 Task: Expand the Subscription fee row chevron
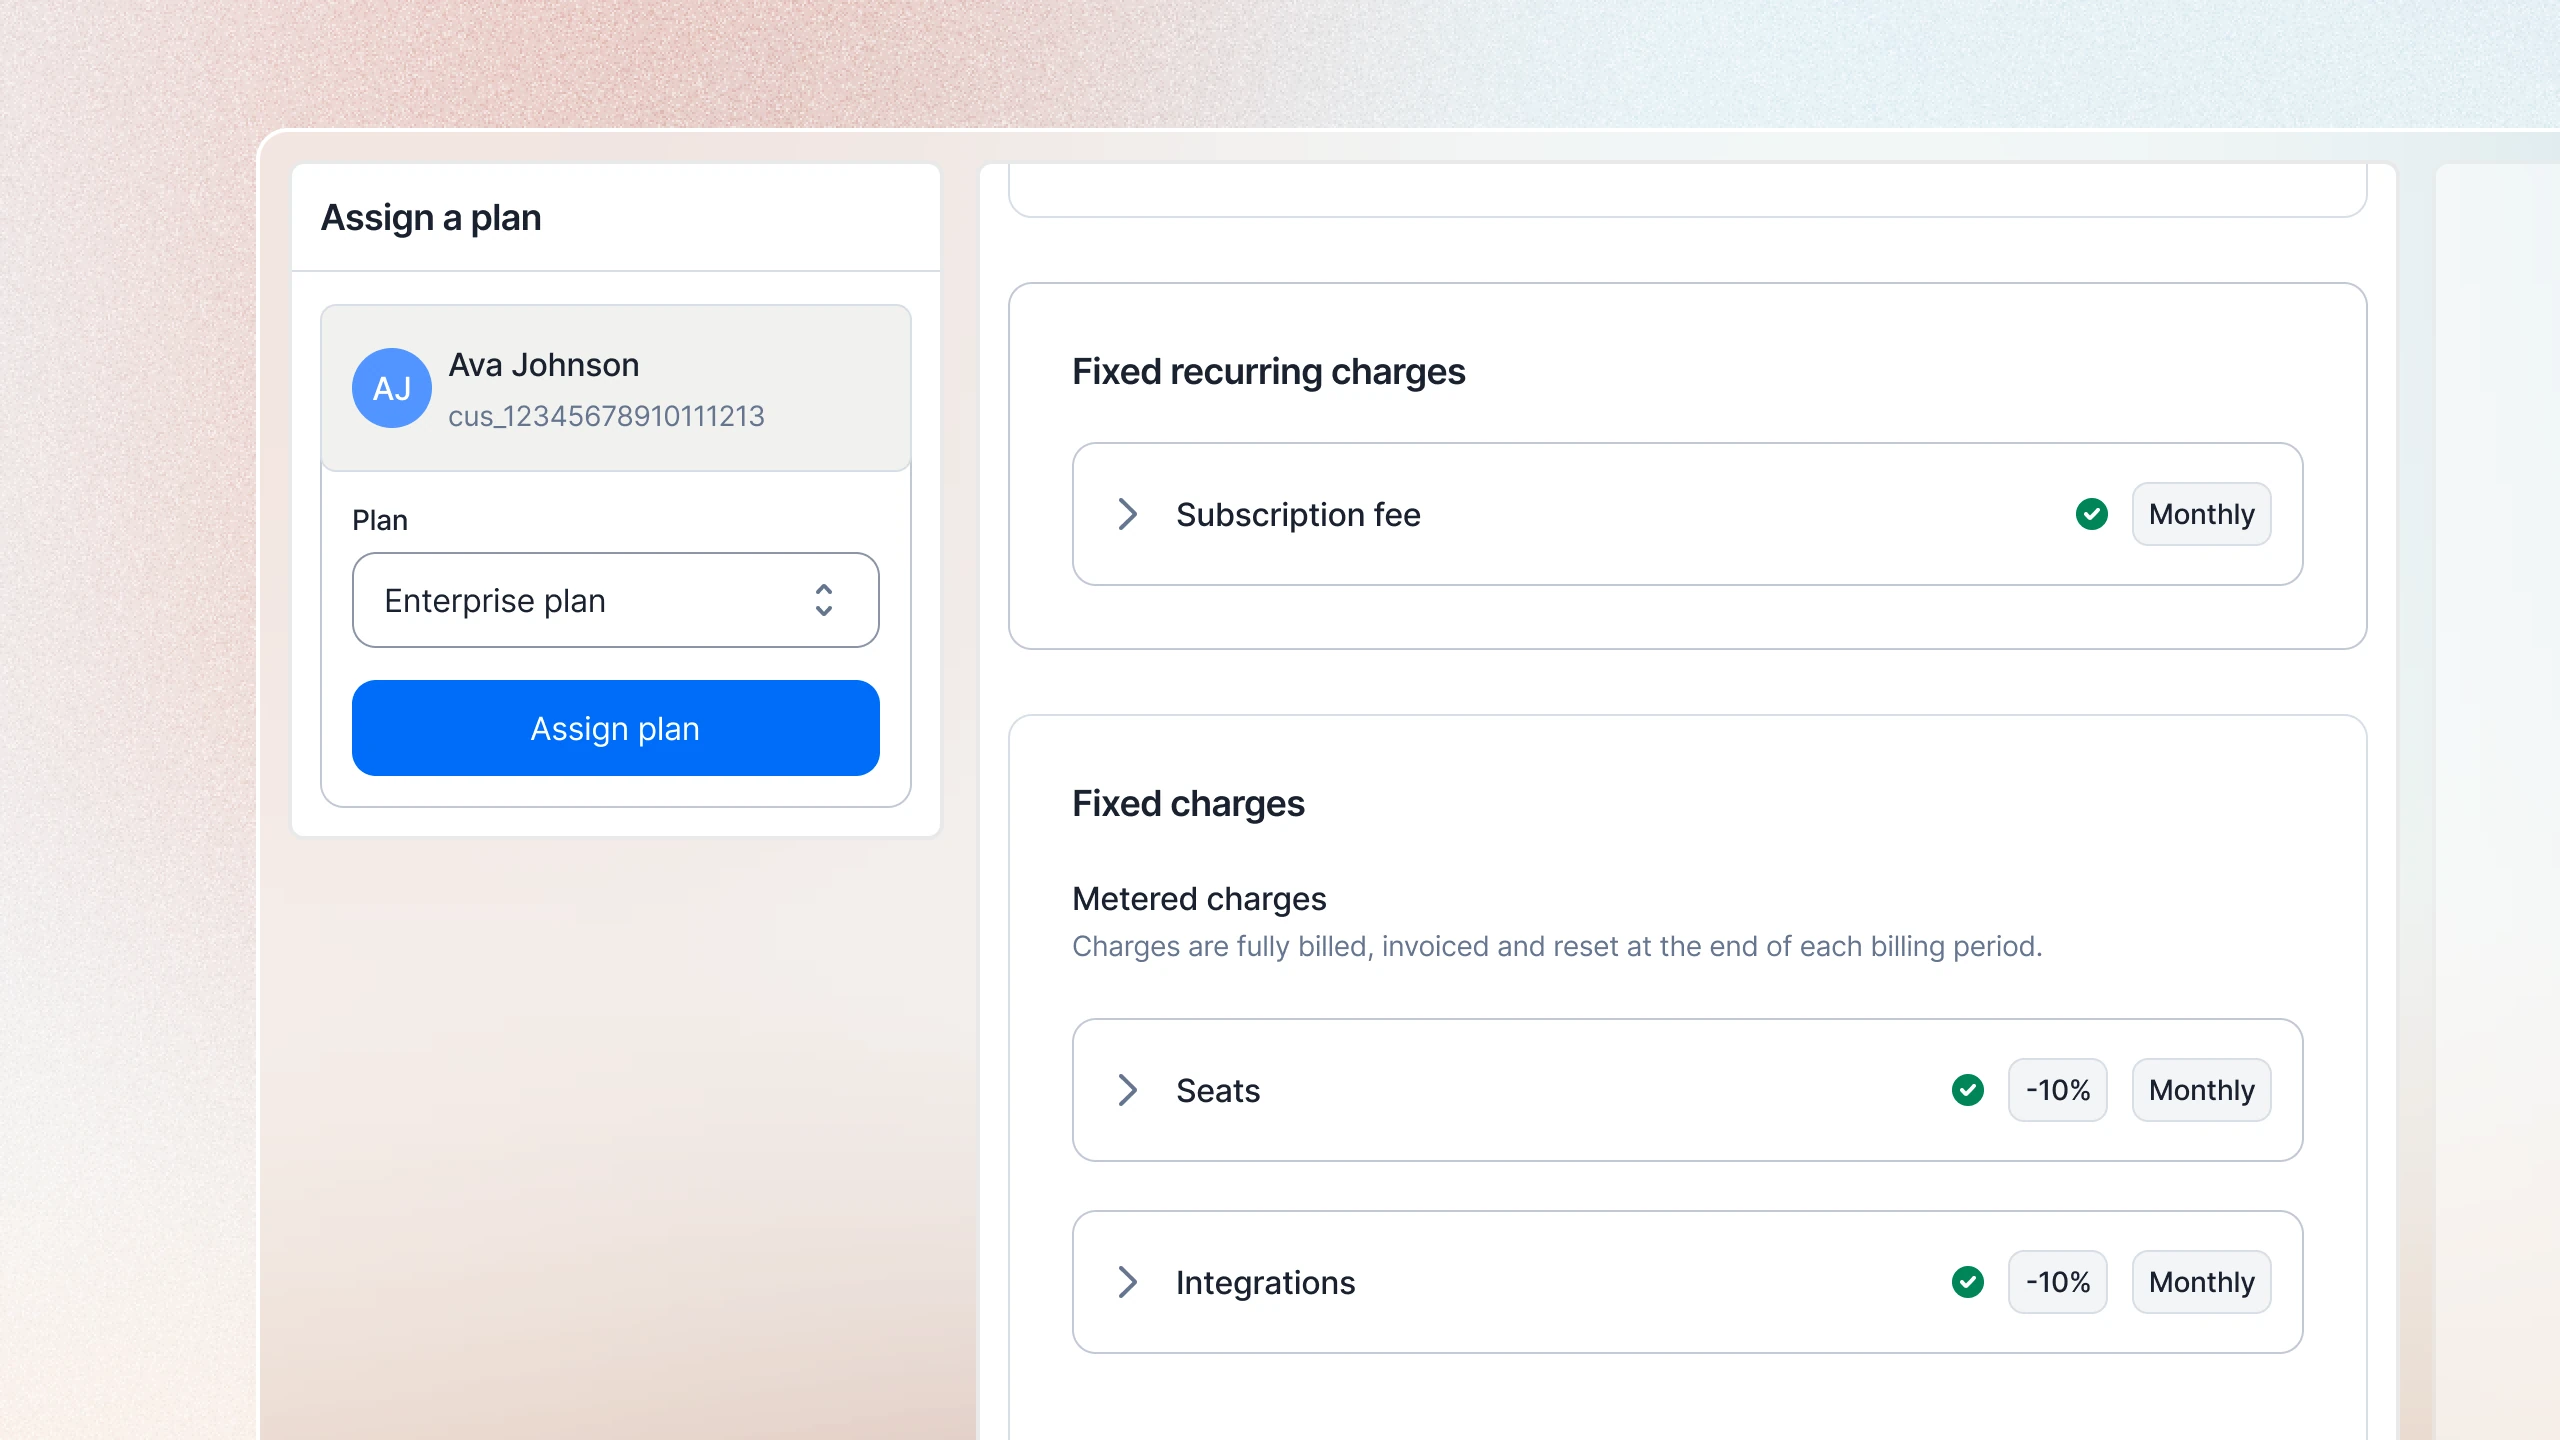(x=1128, y=514)
